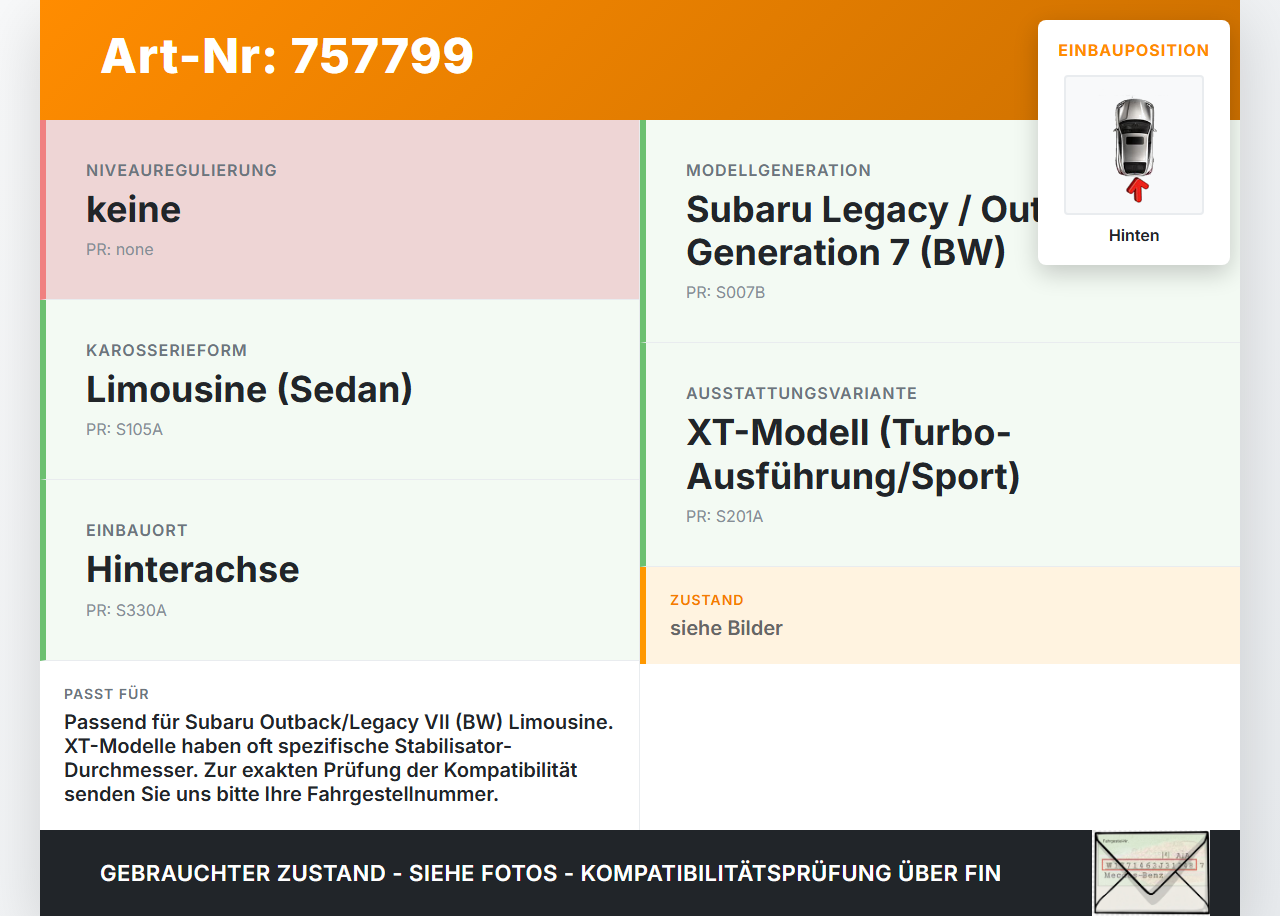Select PR code S007B
Viewport: 1280px width, 916px height.
pyautogui.click(x=726, y=293)
